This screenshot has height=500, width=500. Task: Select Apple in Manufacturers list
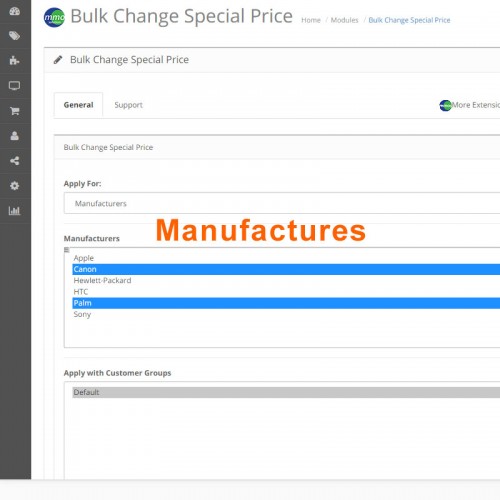286,258
